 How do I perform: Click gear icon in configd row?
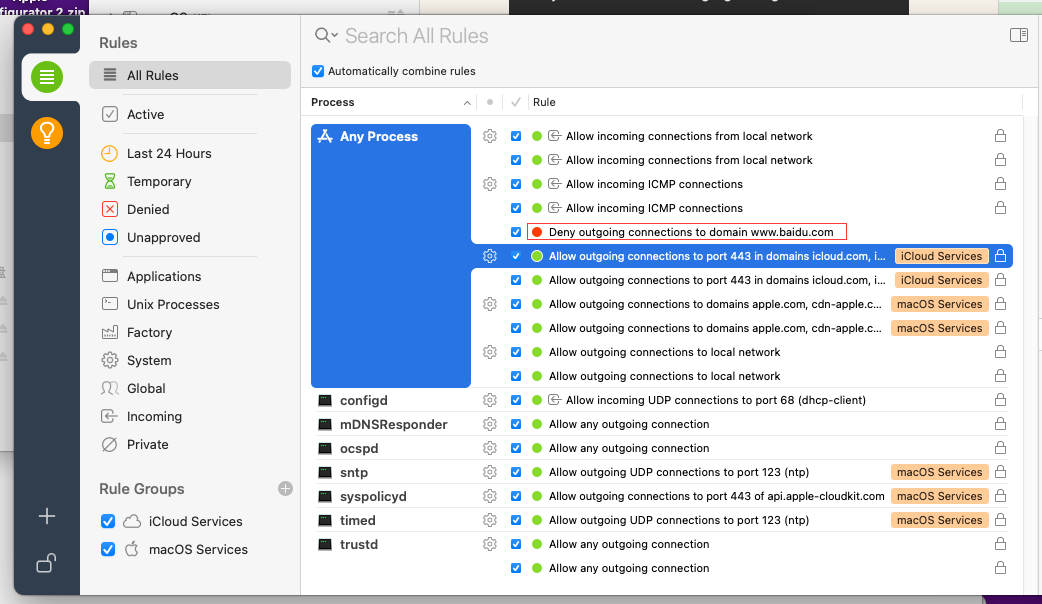coord(490,400)
